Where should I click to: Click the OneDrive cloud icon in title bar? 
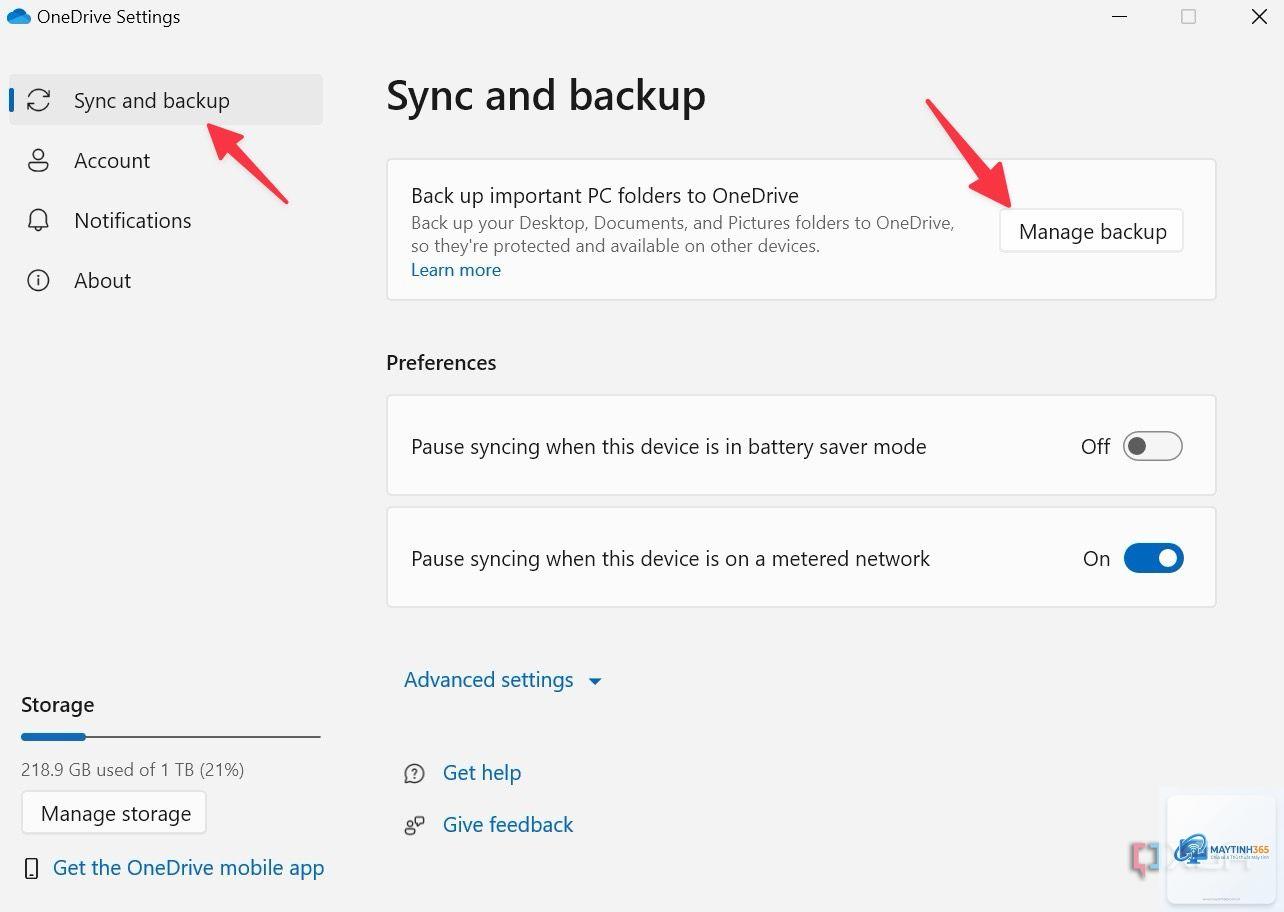(18, 17)
